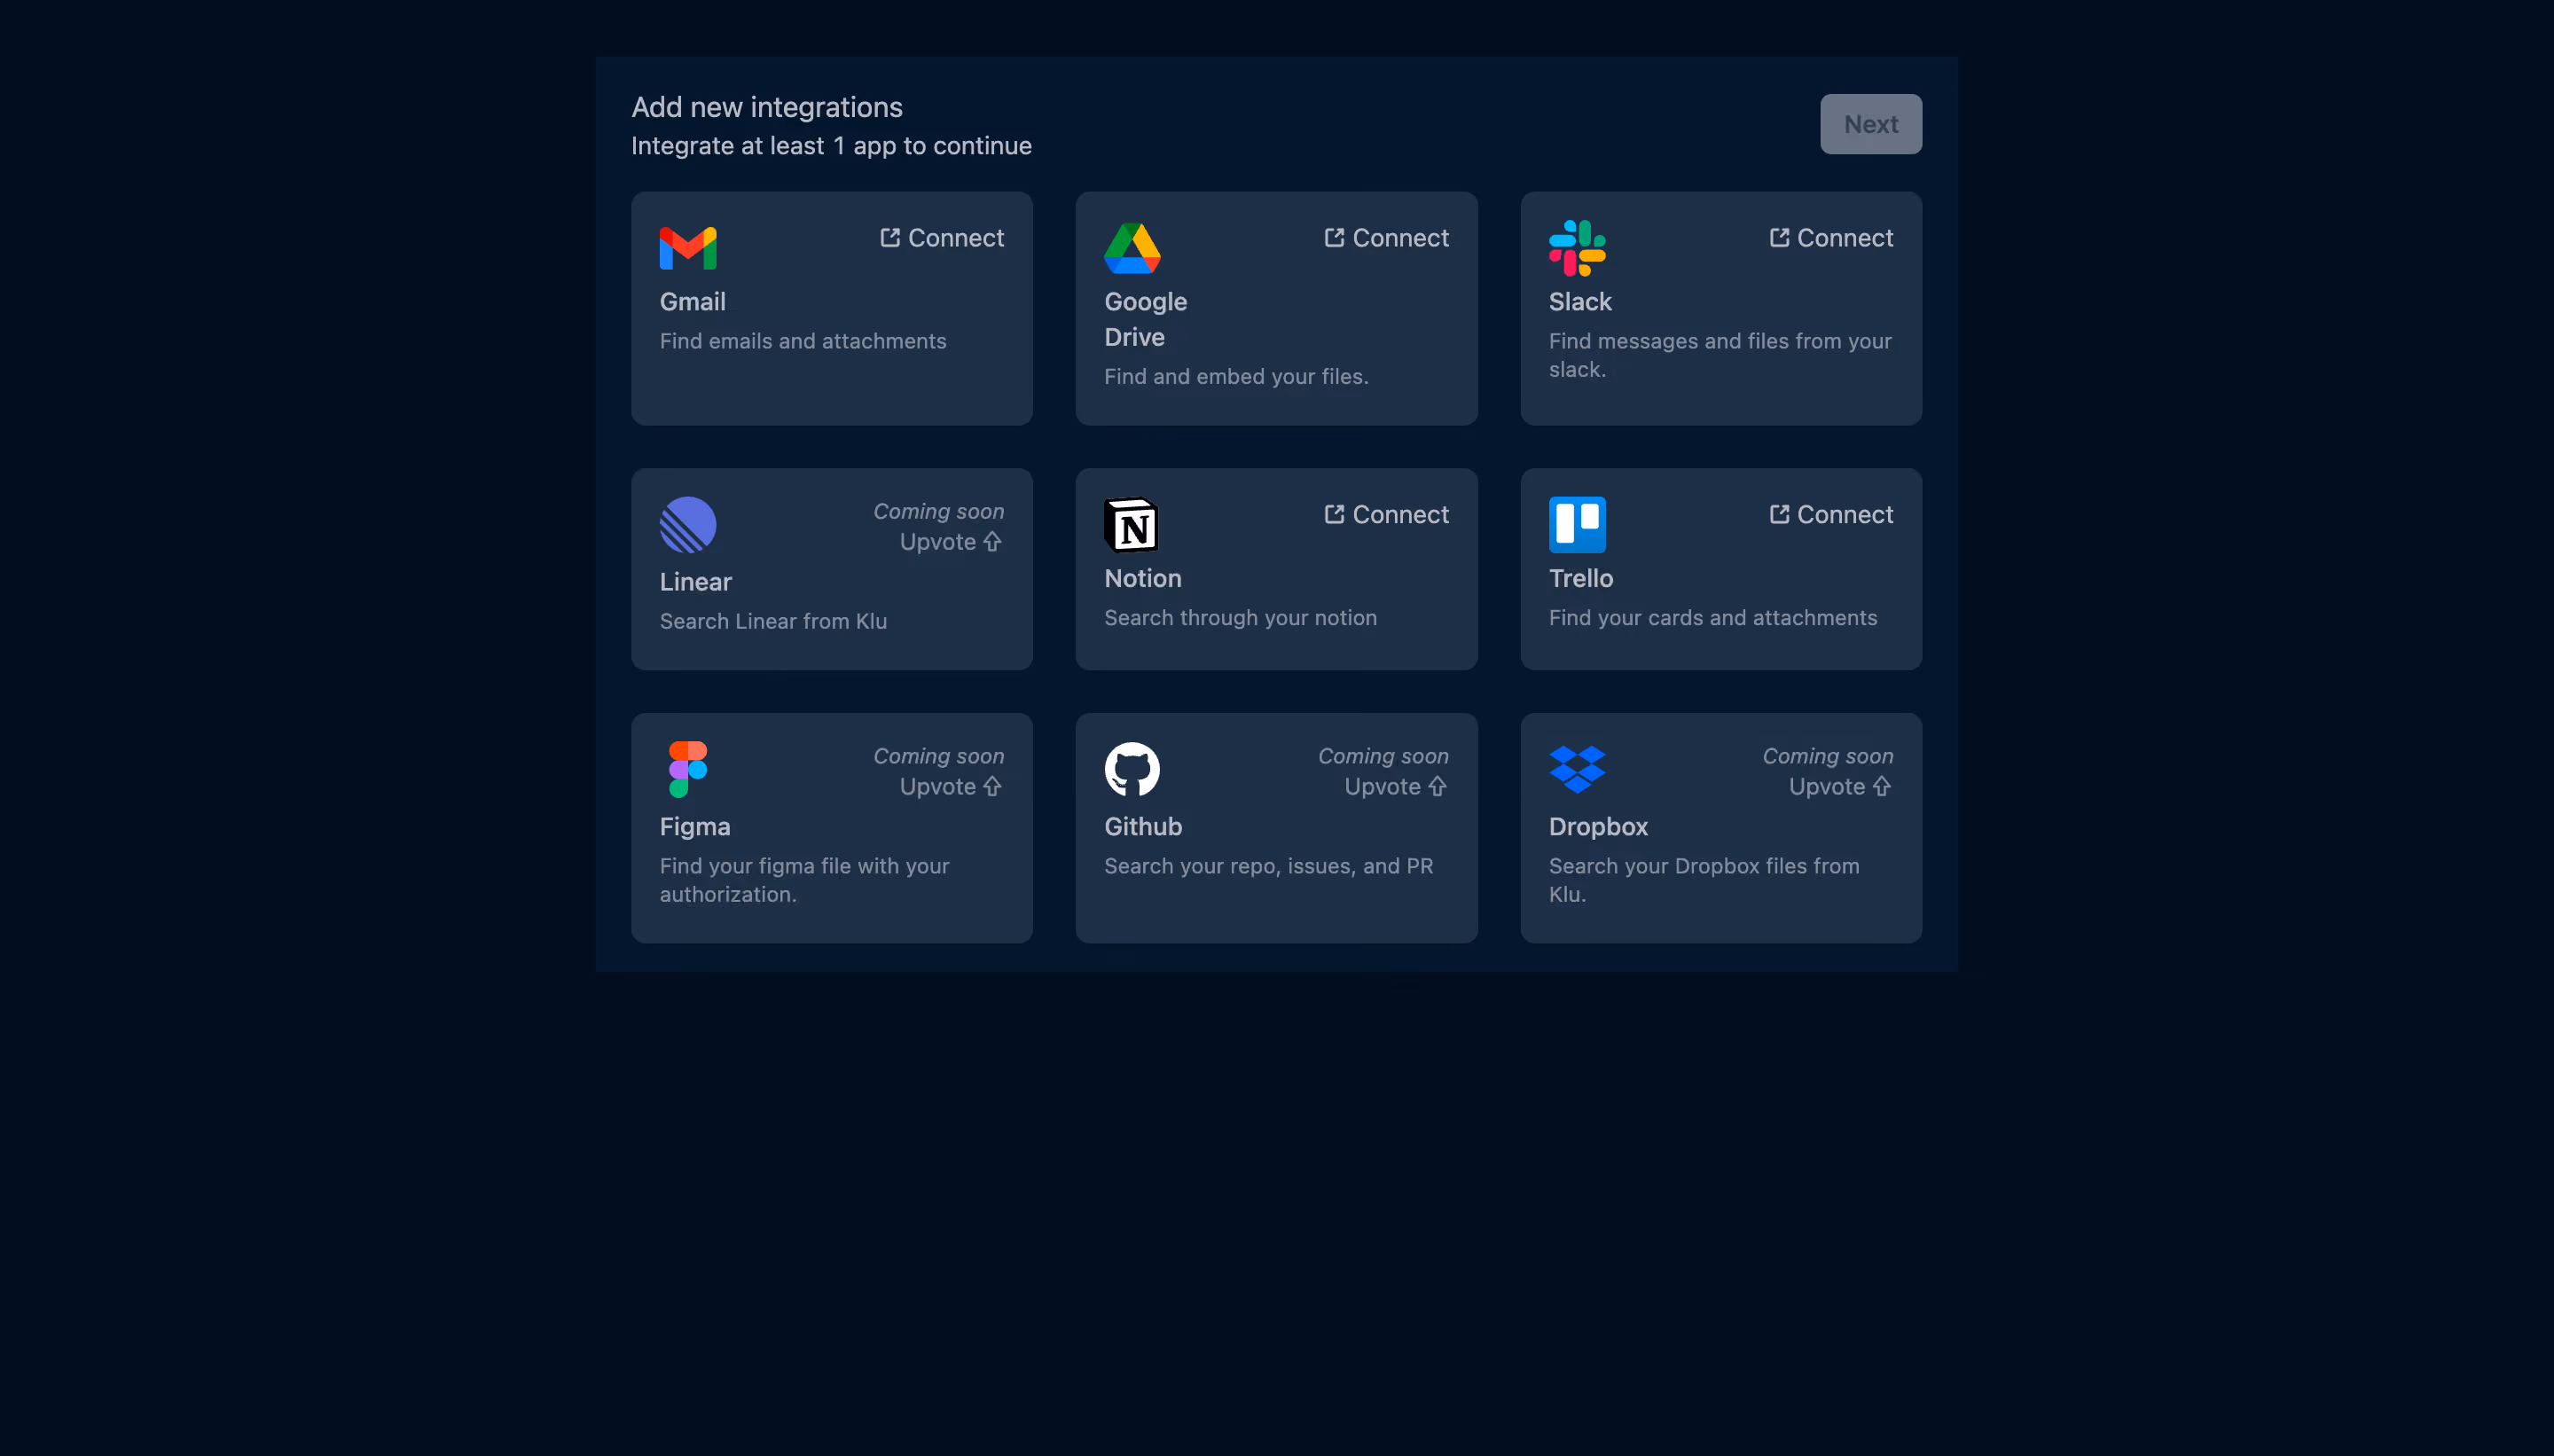The height and width of the screenshot is (1456, 2554).
Task: Click 'Coming soon' label on Figma card
Action: pyautogui.click(x=938, y=757)
